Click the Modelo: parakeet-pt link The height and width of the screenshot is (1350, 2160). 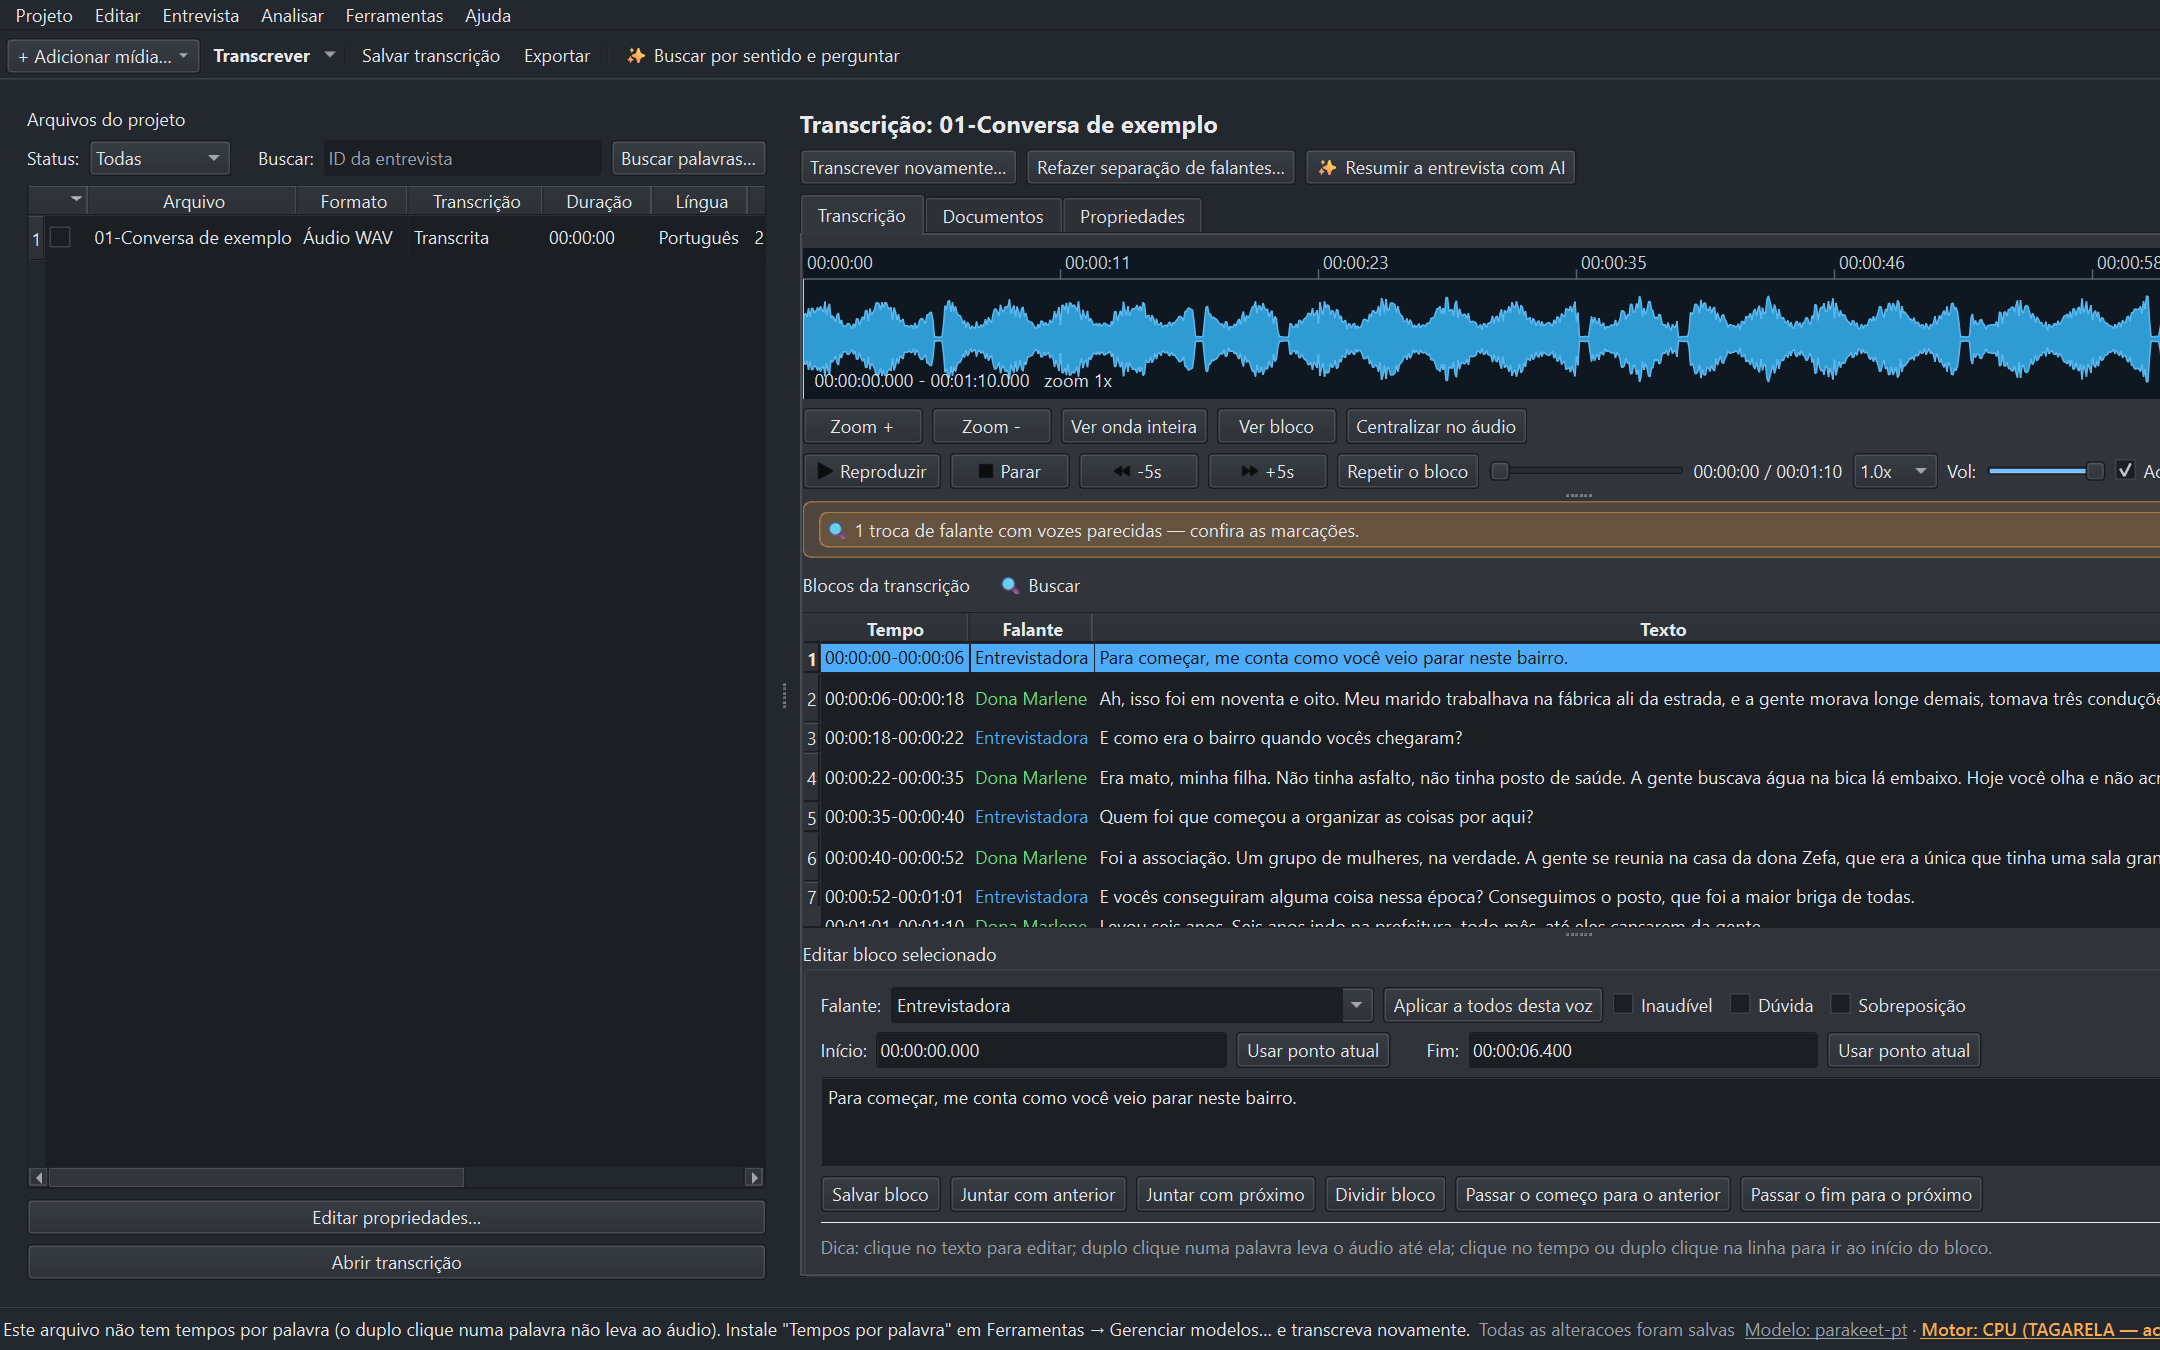pos(1826,1330)
